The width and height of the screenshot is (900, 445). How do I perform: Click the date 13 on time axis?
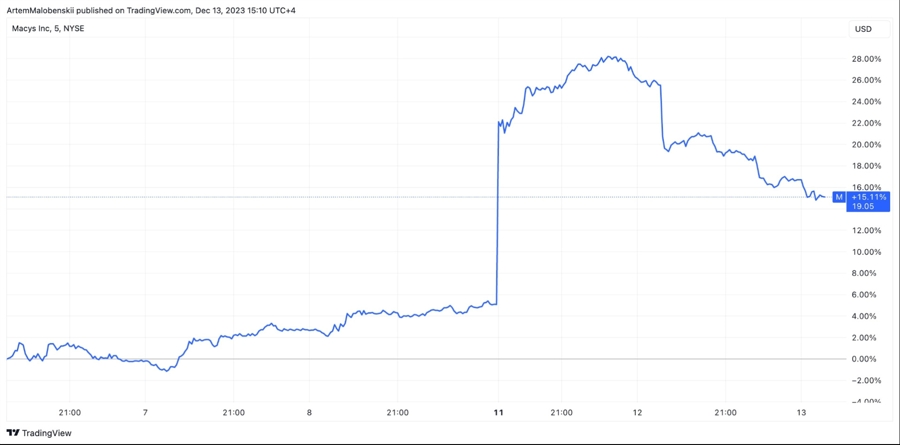[801, 412]
